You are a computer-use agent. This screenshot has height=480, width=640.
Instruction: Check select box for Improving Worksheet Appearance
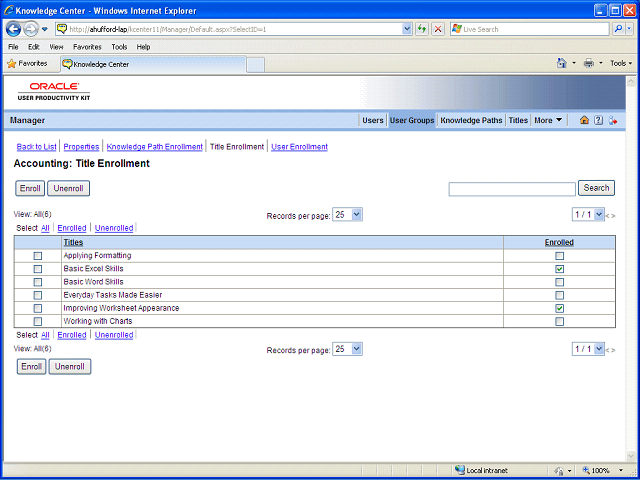tap(38, 308)
